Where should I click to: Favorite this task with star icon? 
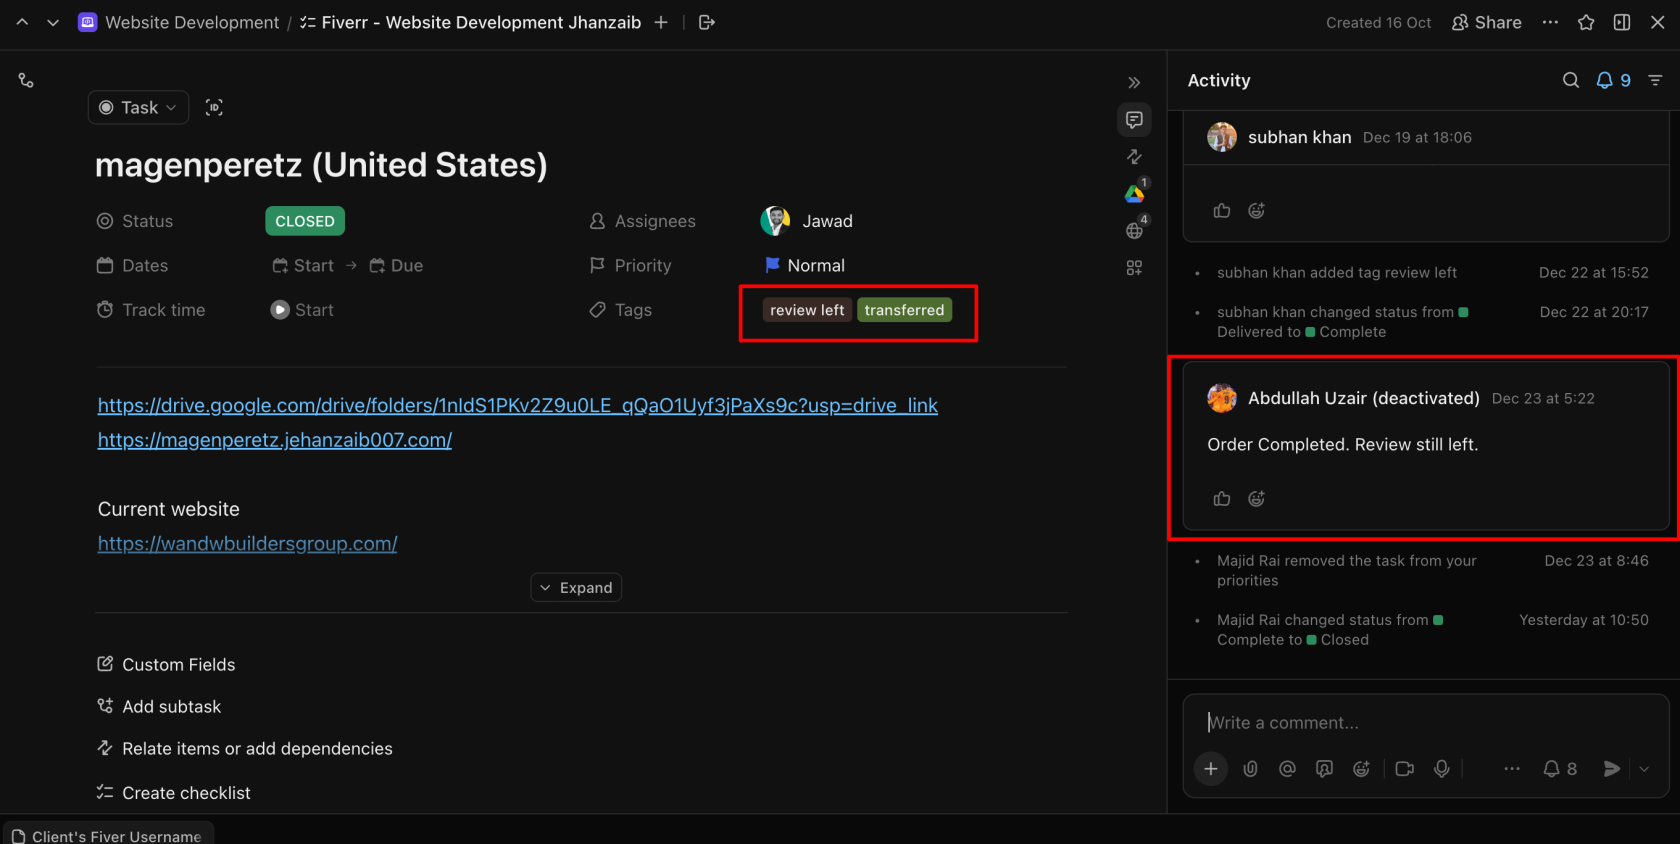(1586, 23)
